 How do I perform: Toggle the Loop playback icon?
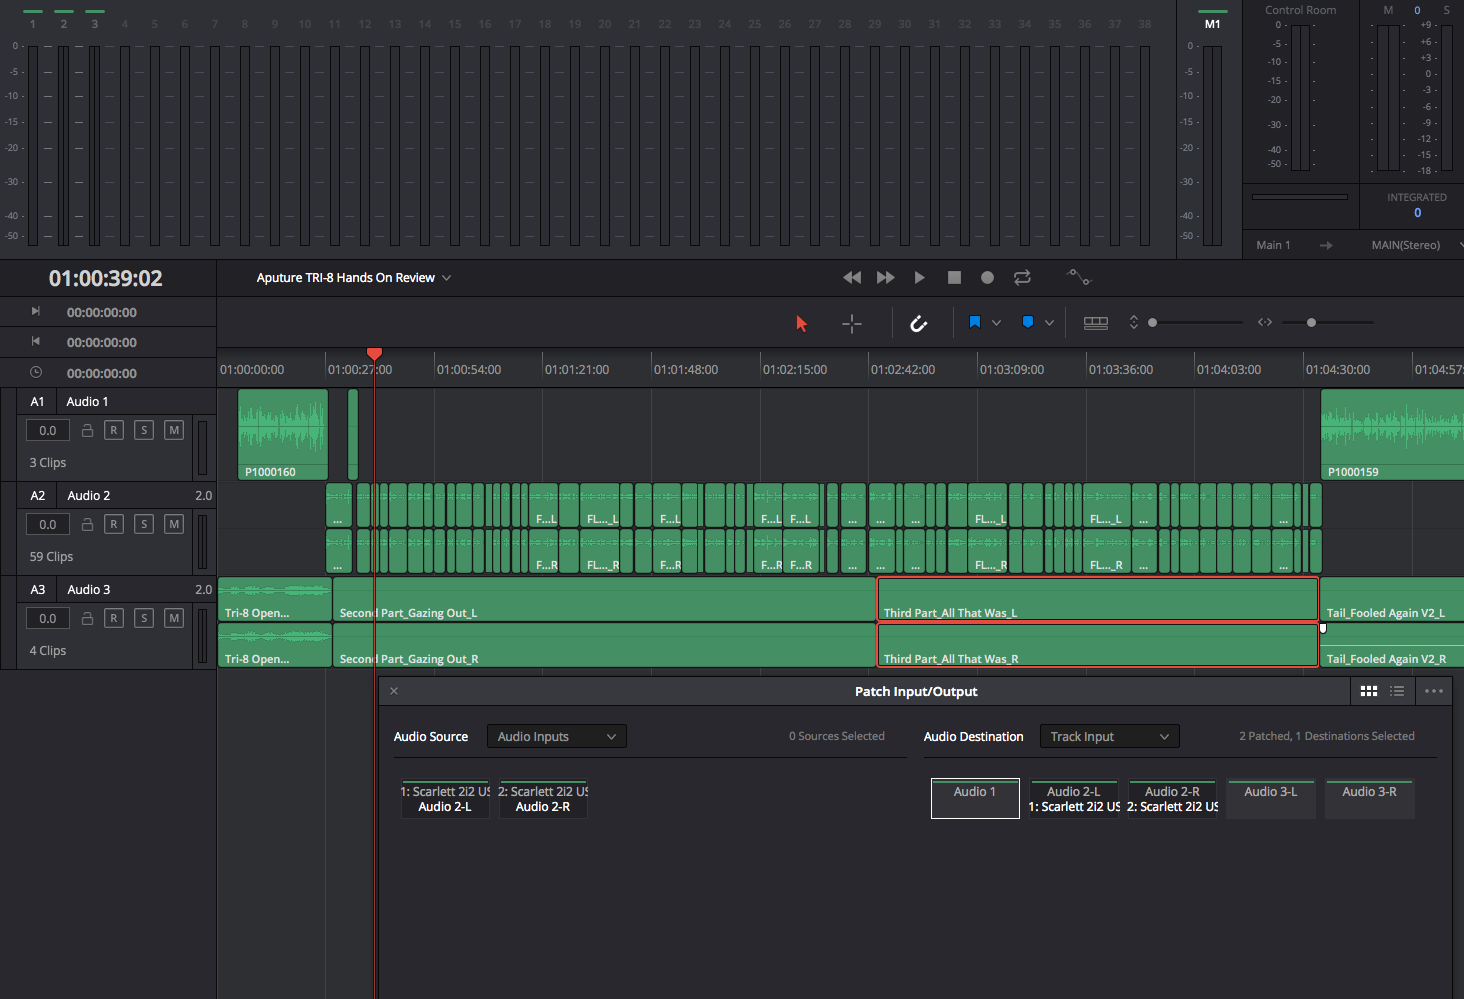(1021, 278)
